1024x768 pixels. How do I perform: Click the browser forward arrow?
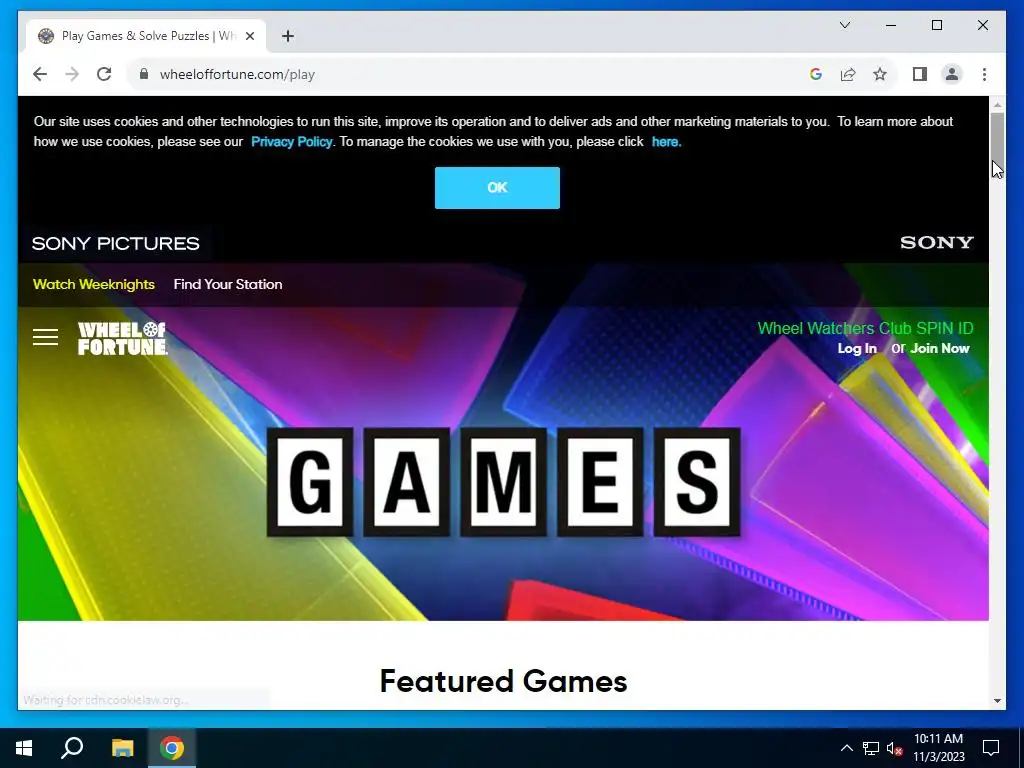pos(72,74)
